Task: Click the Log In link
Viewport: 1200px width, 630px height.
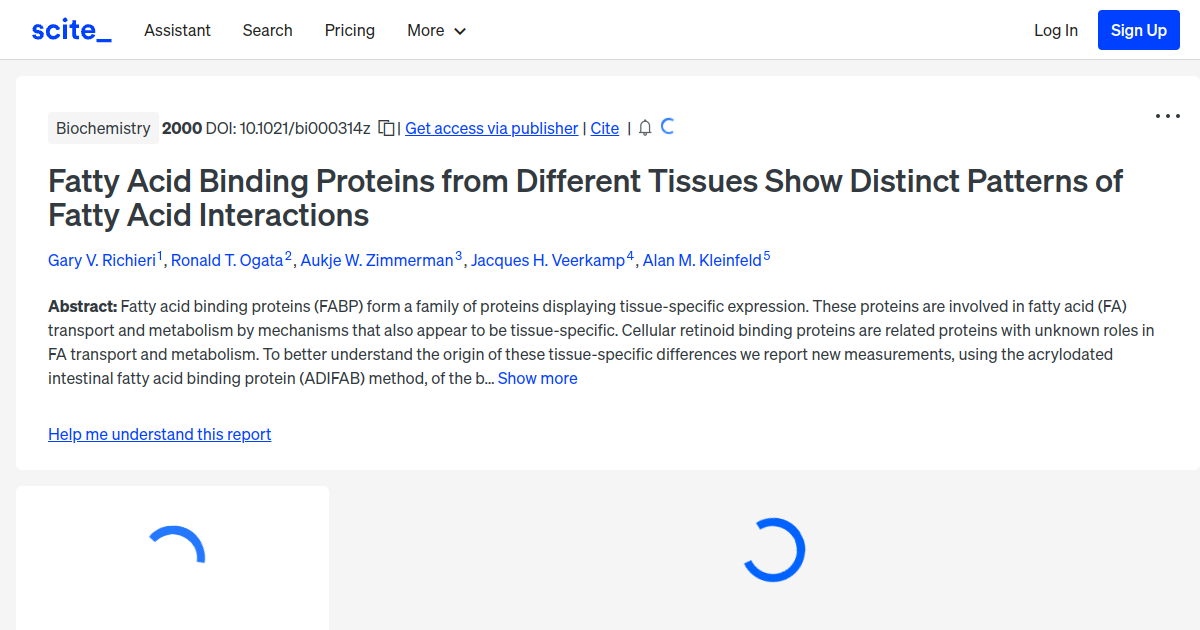Action: click(1055, 30)
